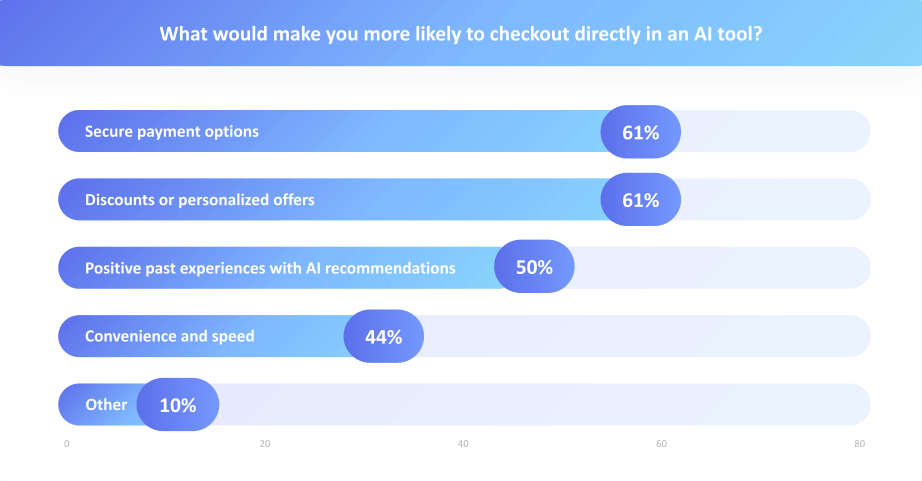The height and width of the screenshot is (481, 922).
Task: Click the 44% percentage badge
Action: pos(383,337)
